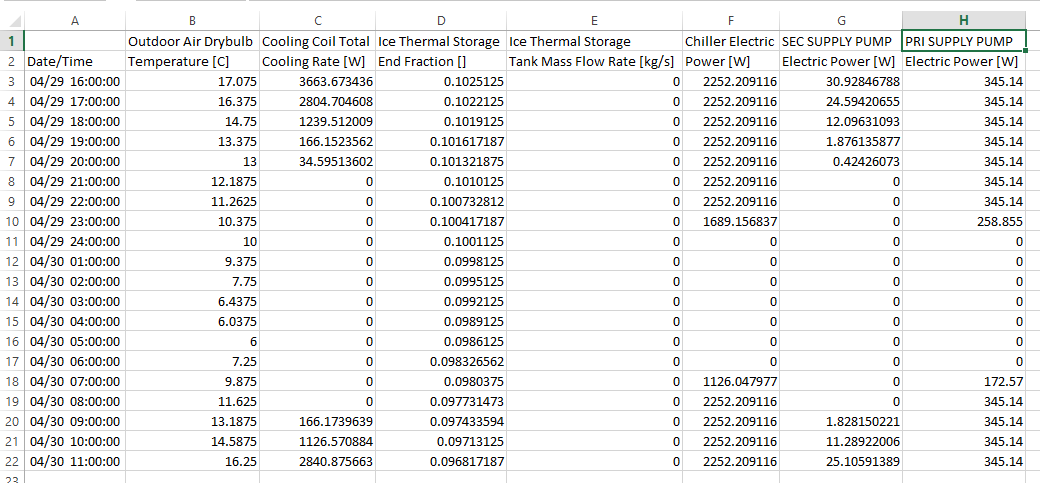Click end fraction value 0.096817187
Viewport: 1040px width, 483px height.
tap(441, 461)
